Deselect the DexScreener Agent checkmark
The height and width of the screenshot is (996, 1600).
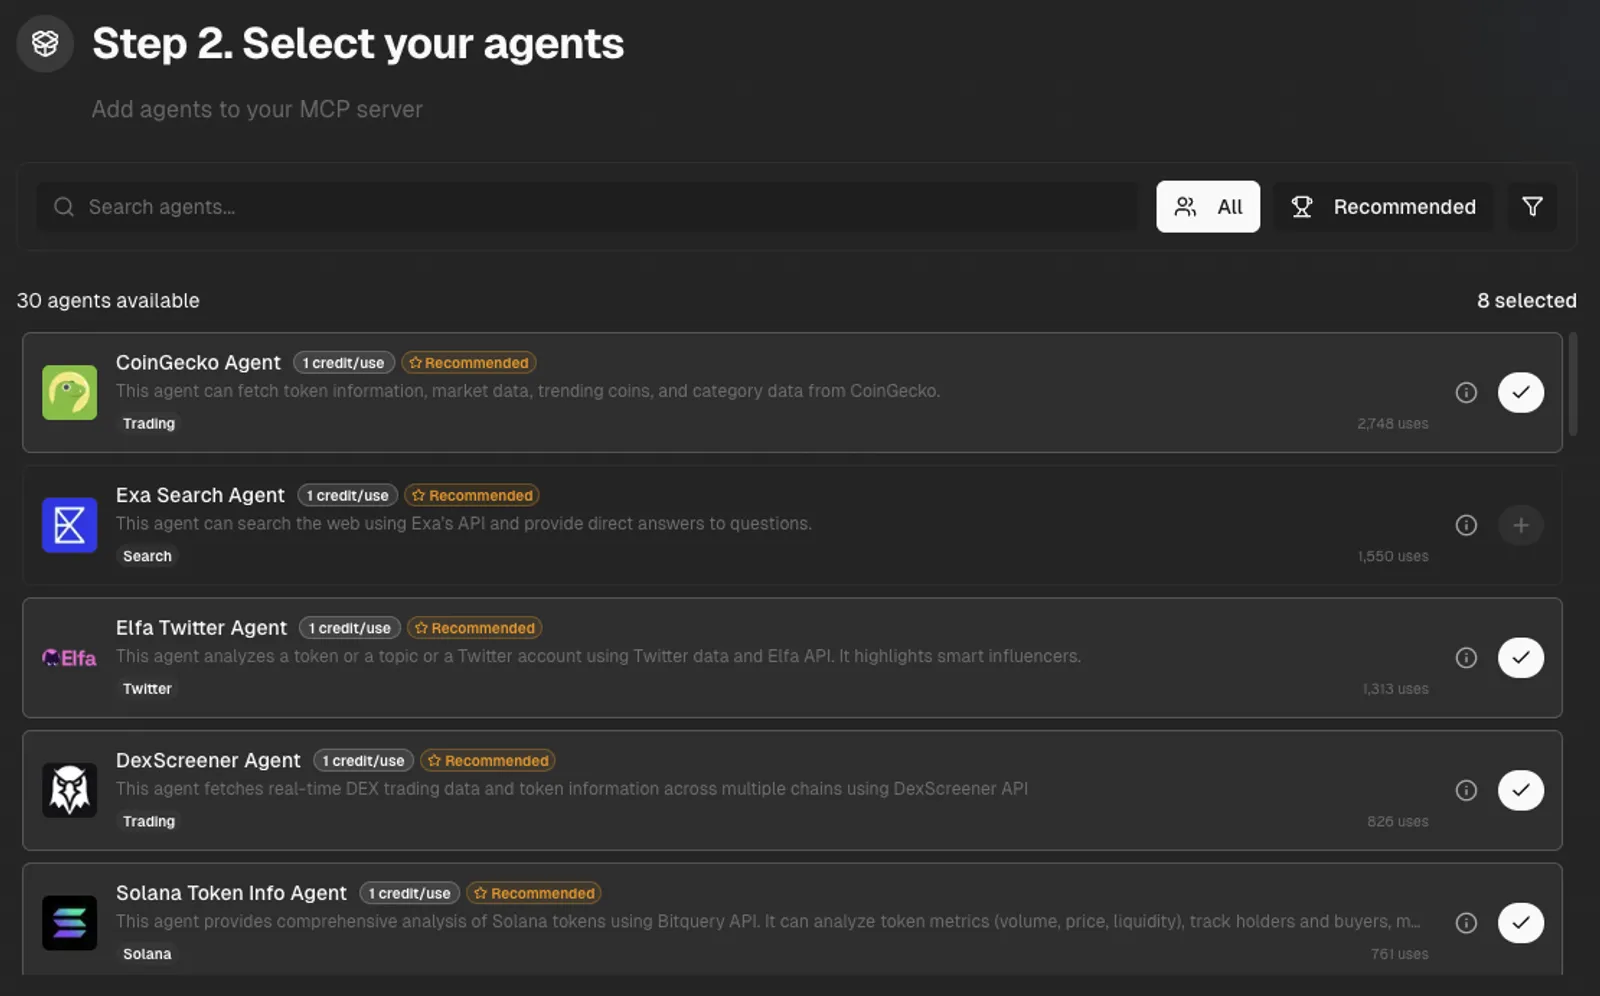(x=1520, y=790)
